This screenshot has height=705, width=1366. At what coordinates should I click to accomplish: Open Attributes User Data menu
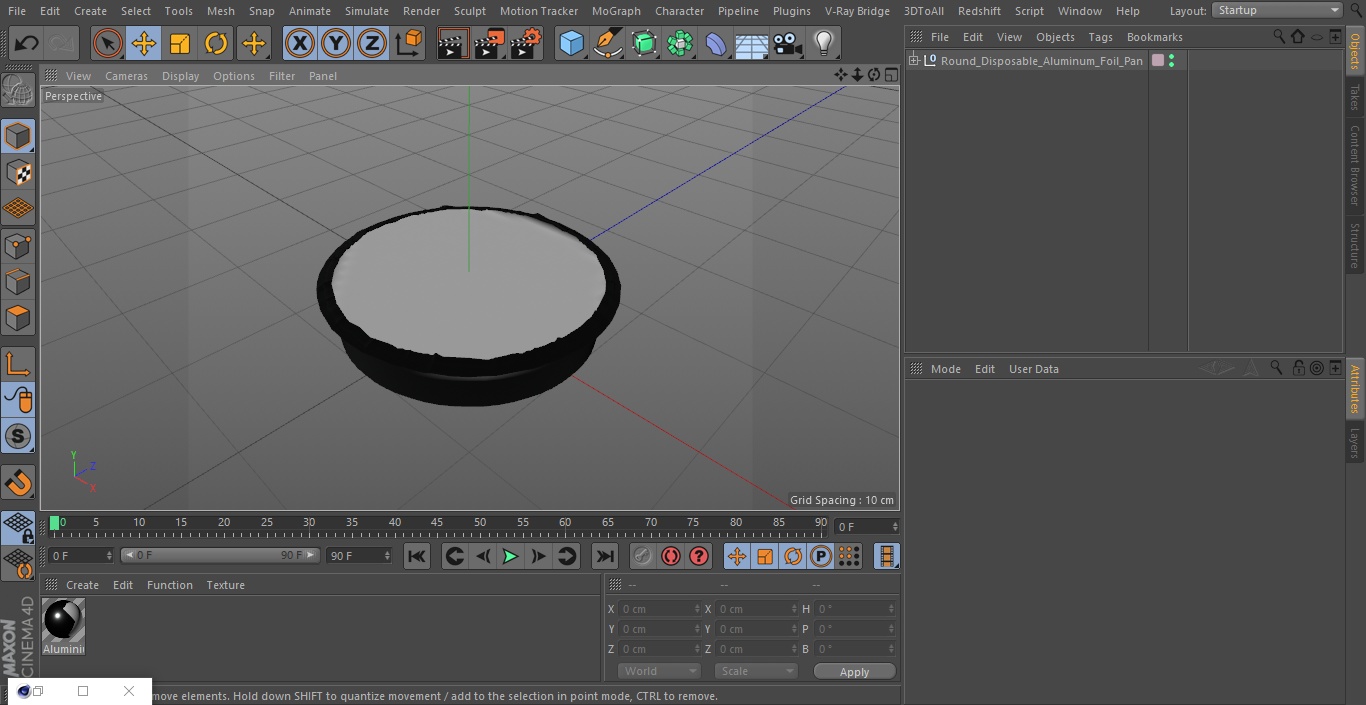click(x=1033, y=369)
